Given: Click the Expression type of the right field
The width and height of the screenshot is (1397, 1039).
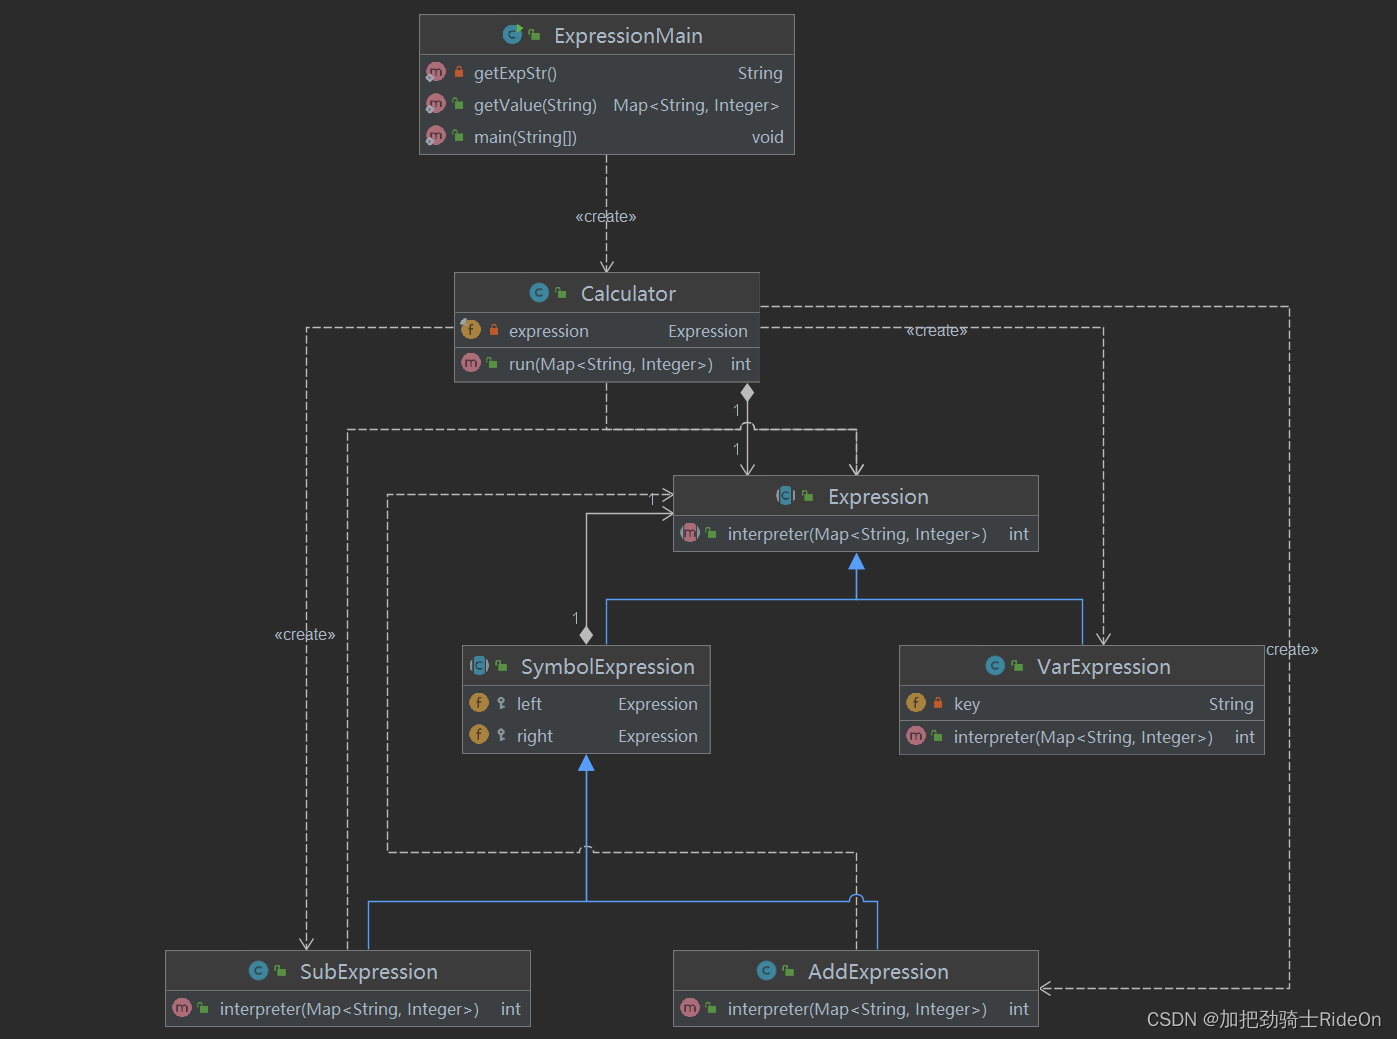Looking at the screenshot, I should pyautogui.click(x=658, y=736).
